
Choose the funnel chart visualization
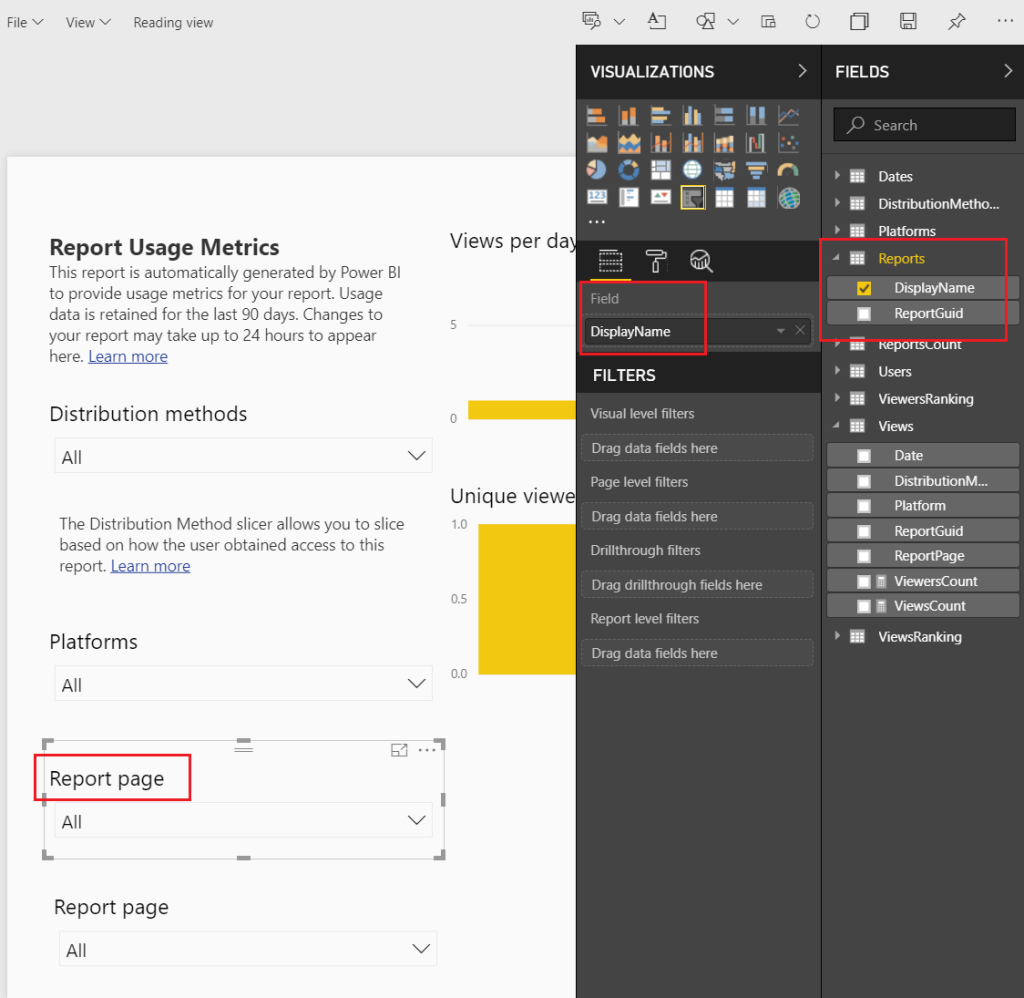pos(756,168)
